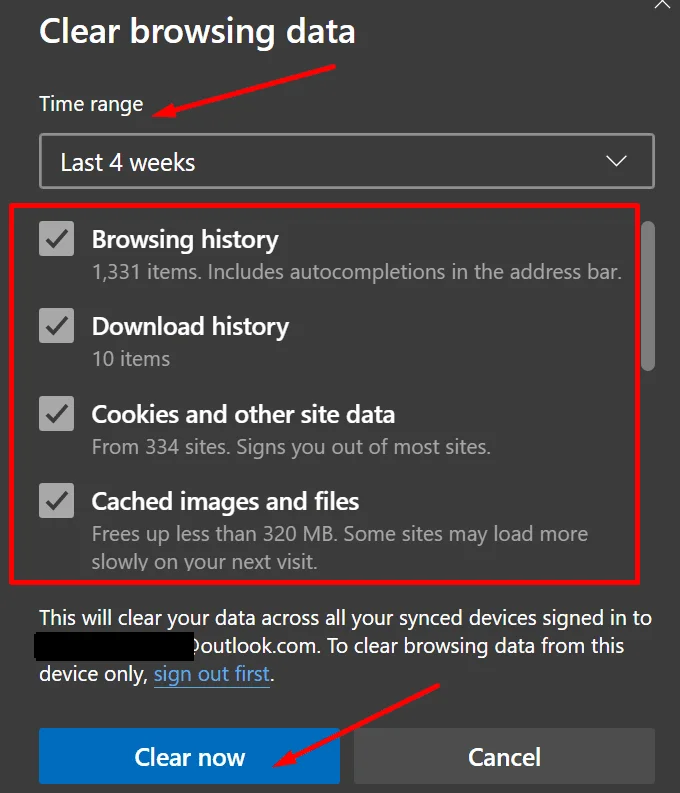Cancel clearing browsing data

tap(504, 756)
